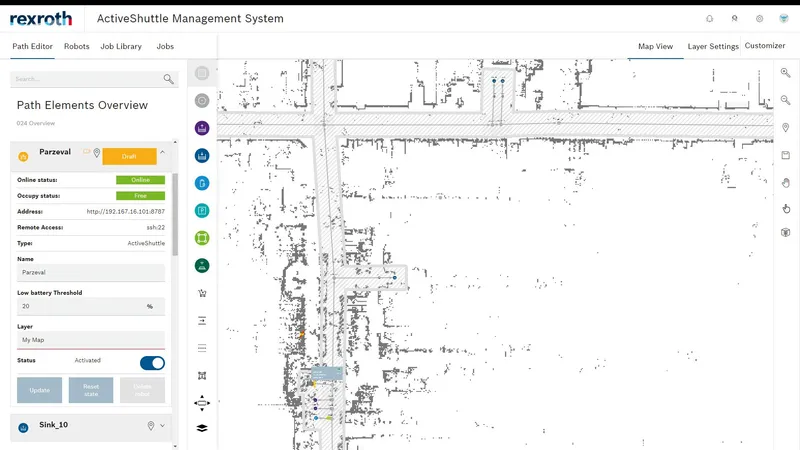
Task: Click the ActiveShuttle type value
Action: 146,243
